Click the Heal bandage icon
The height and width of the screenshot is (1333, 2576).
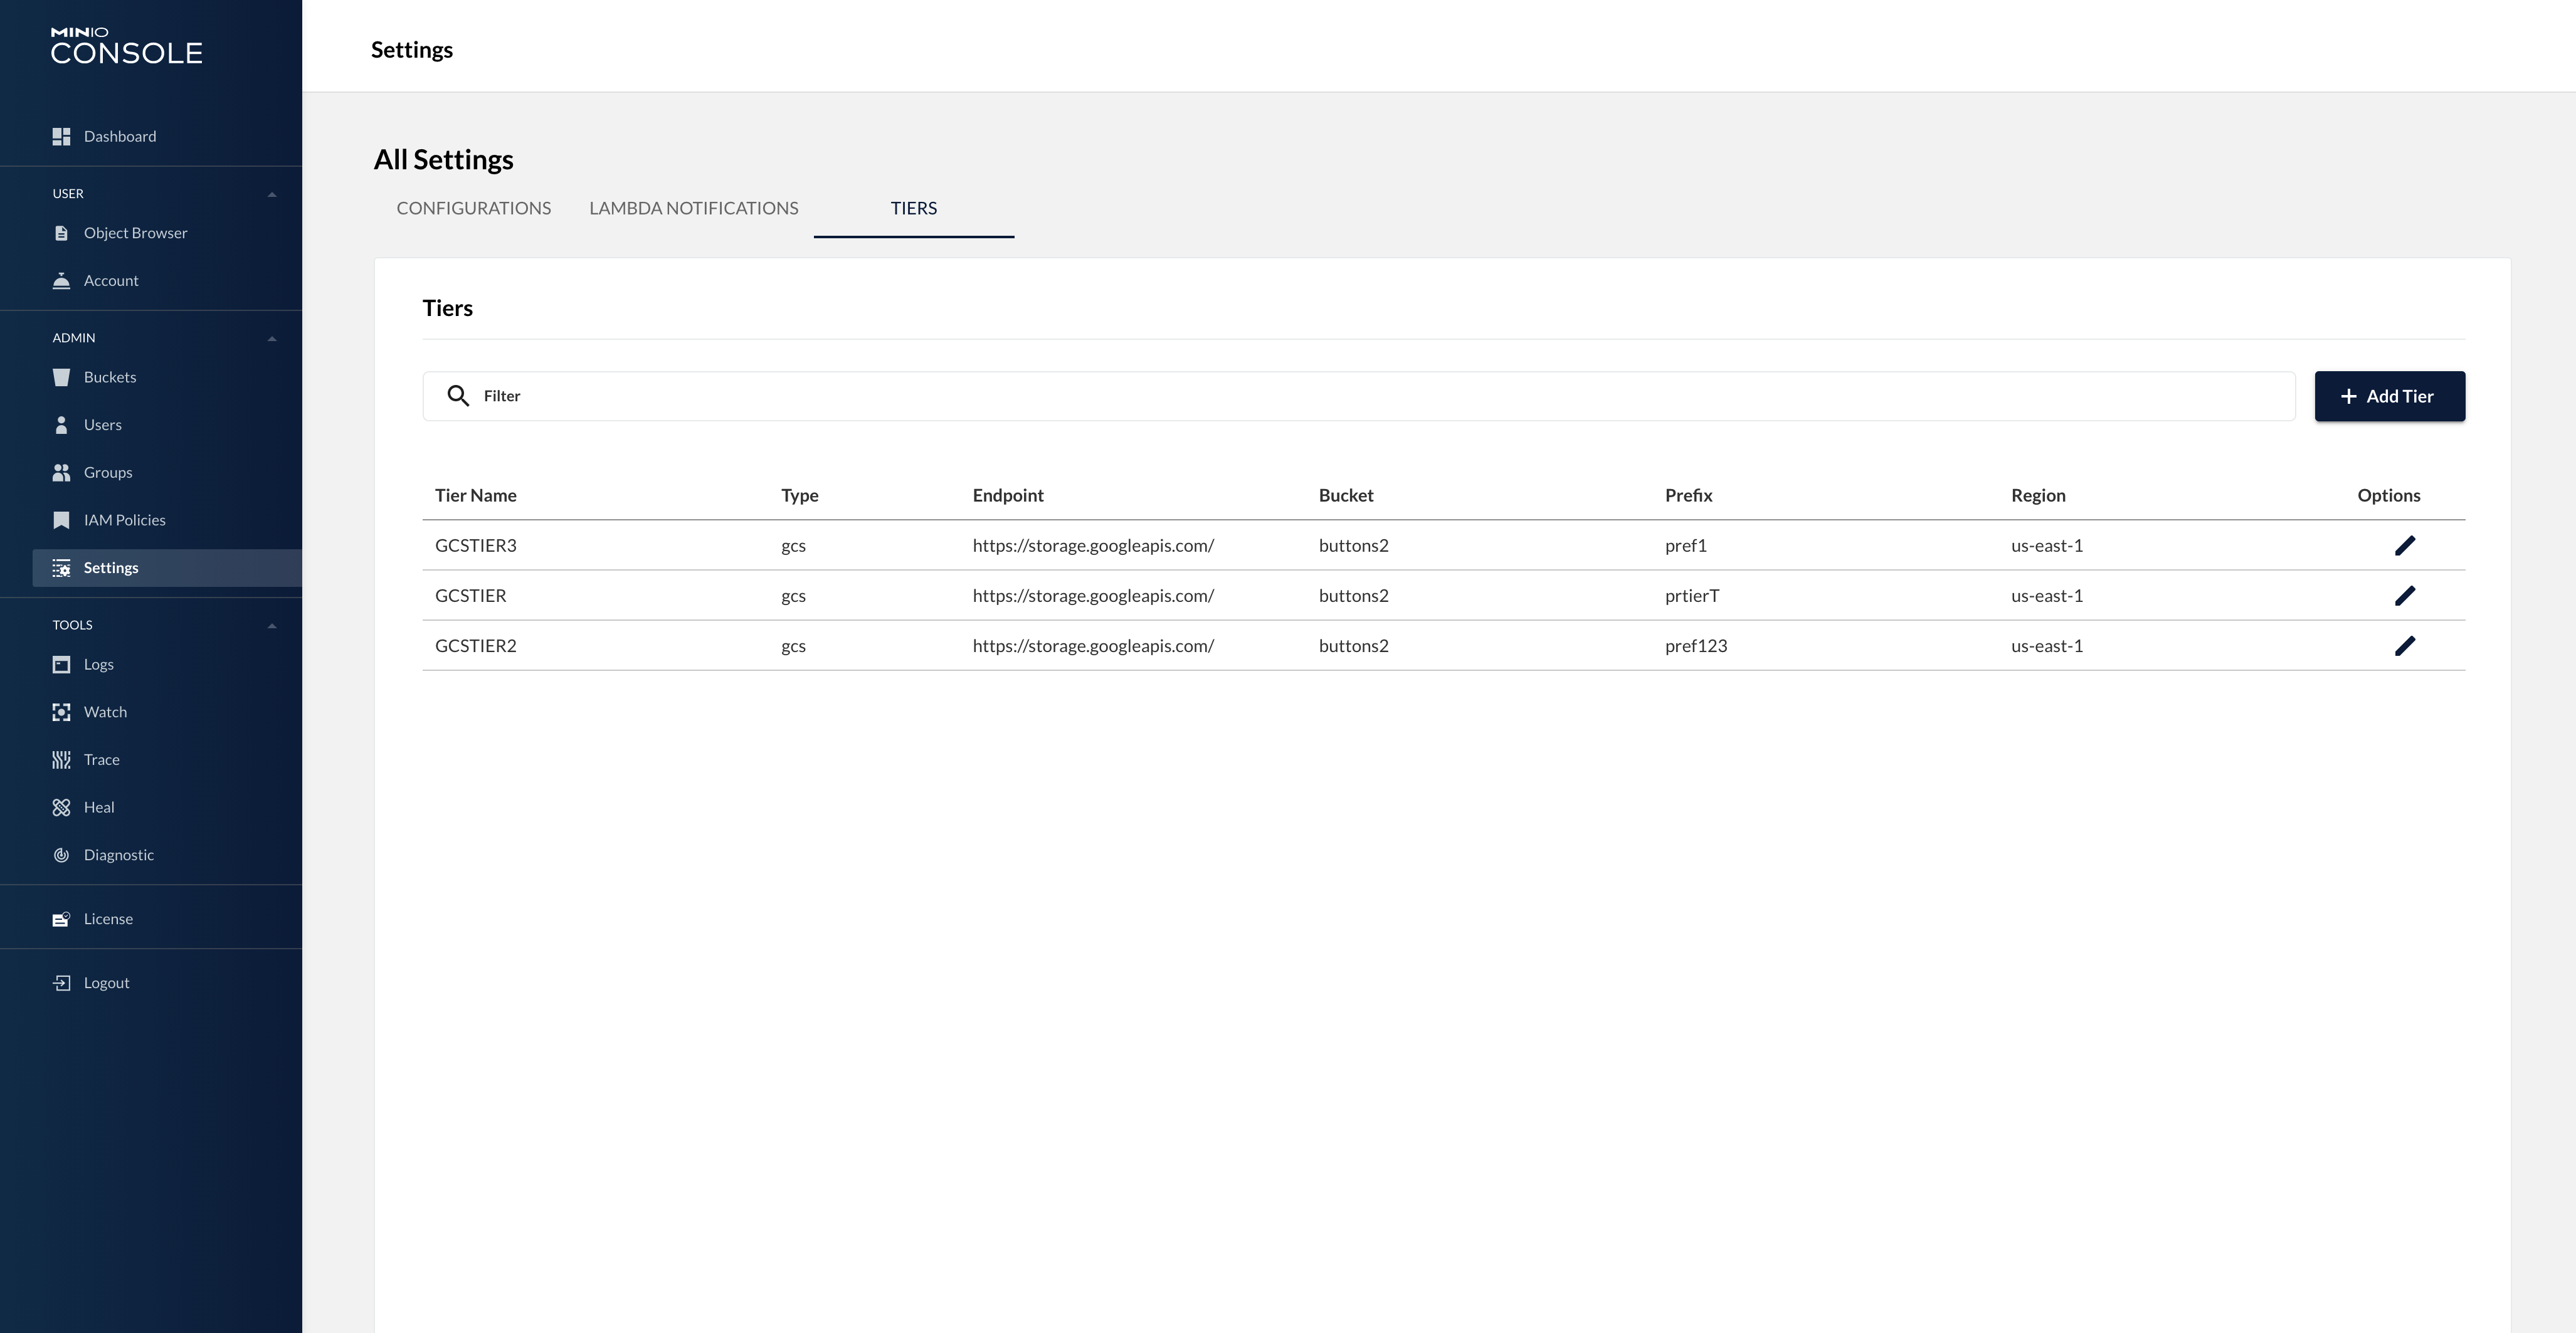click(x=61, y=807)
